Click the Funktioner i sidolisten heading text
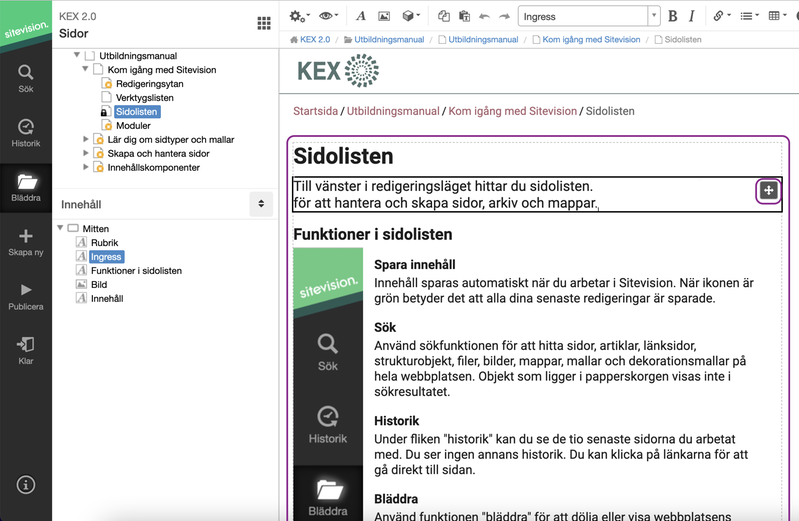Screen dimensions: 799x521 point(373,235)
